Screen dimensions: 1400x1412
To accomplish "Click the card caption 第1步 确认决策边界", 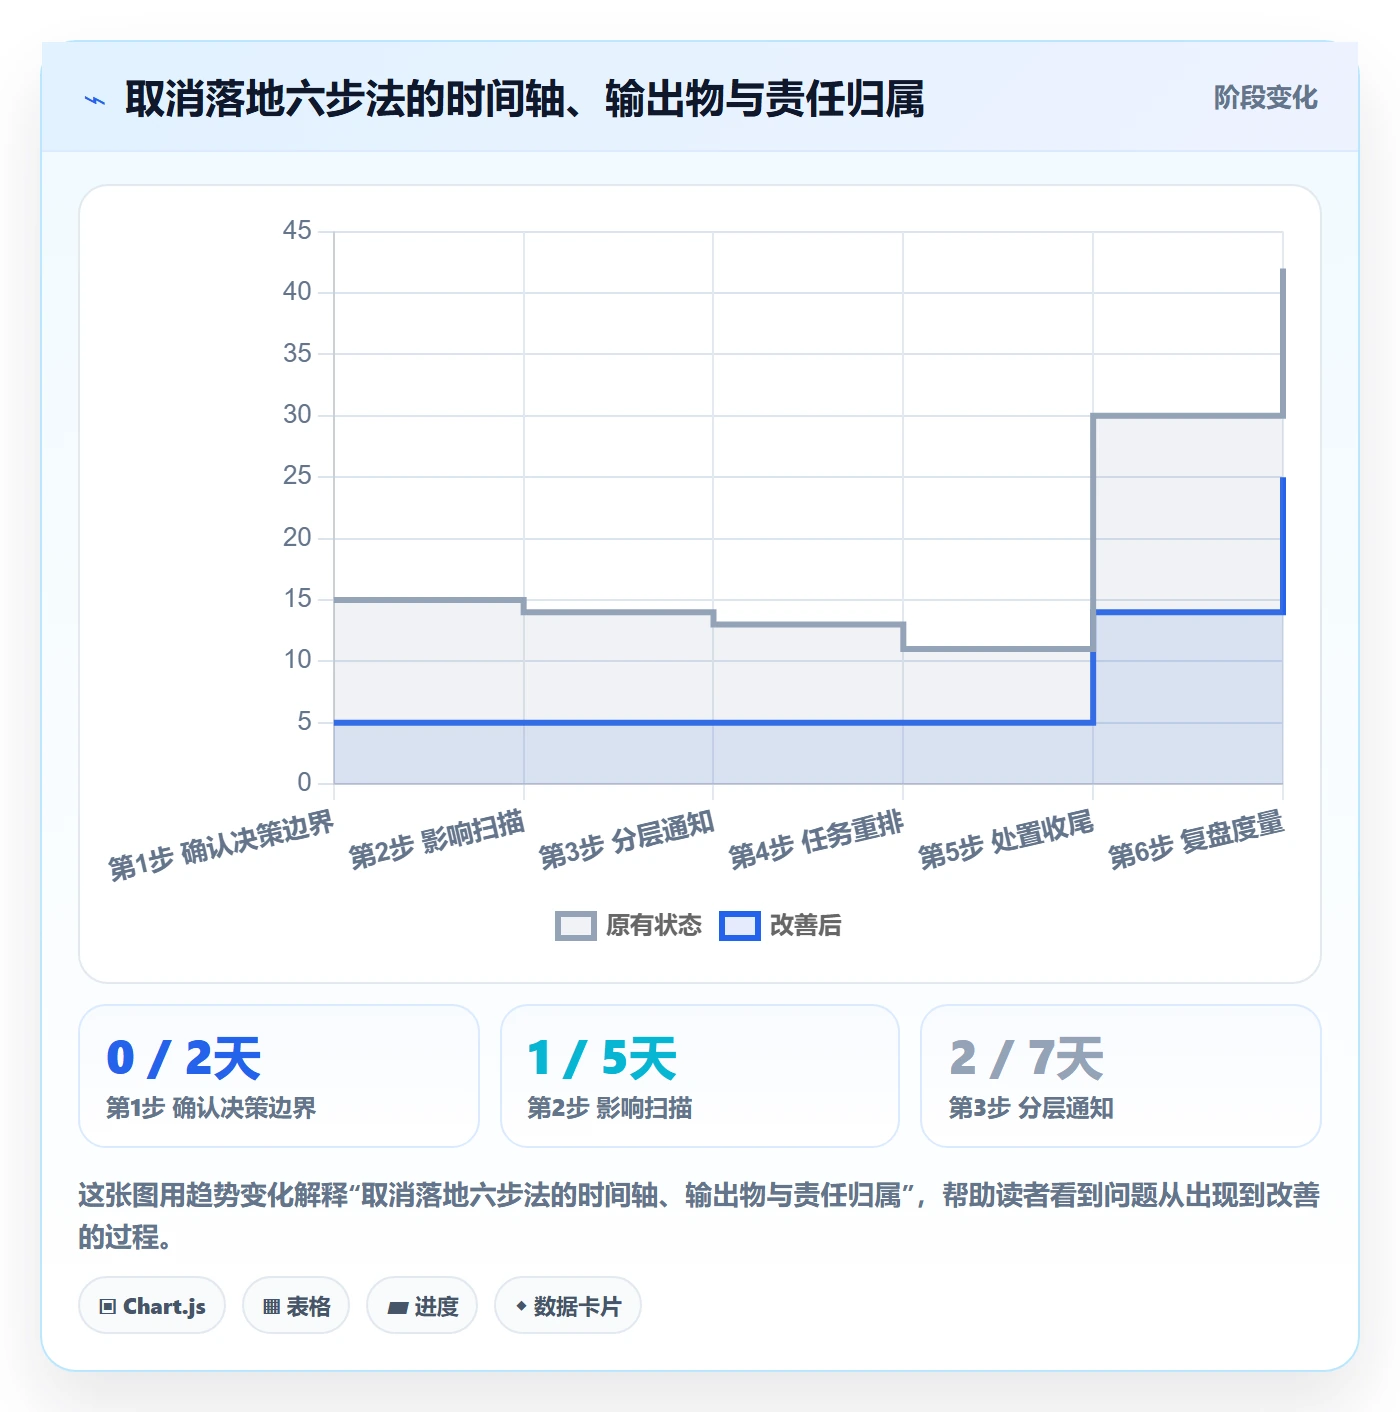I will 211,1108.
